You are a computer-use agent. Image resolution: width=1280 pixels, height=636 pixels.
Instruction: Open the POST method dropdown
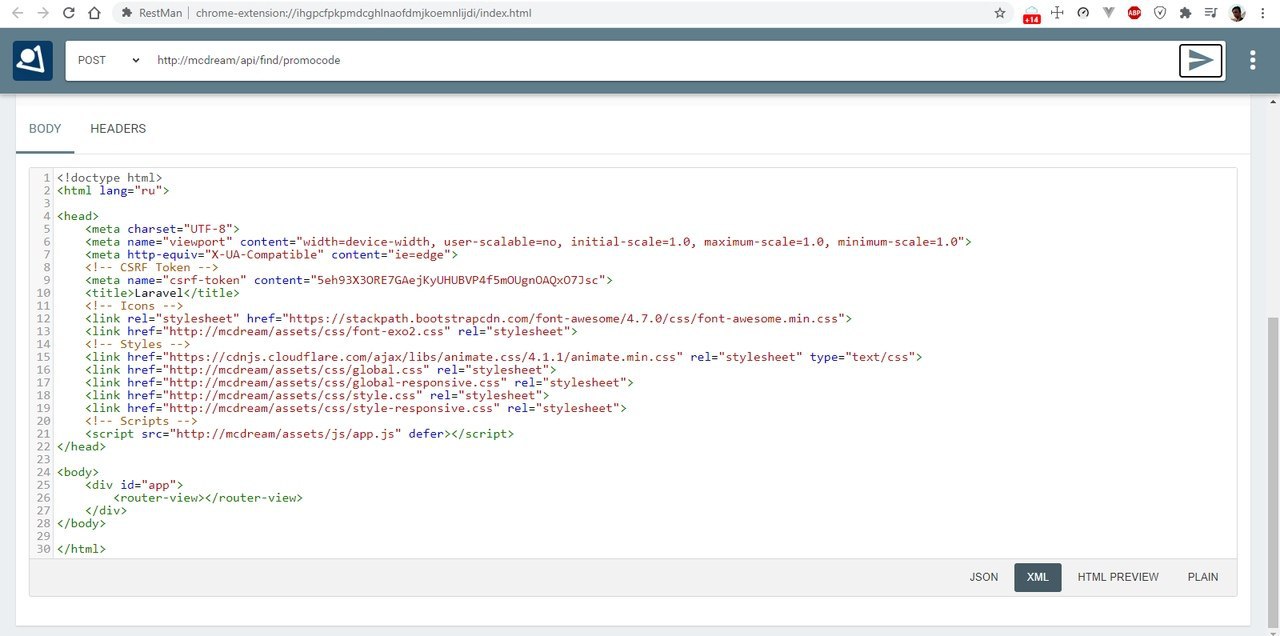click(108, 60)
